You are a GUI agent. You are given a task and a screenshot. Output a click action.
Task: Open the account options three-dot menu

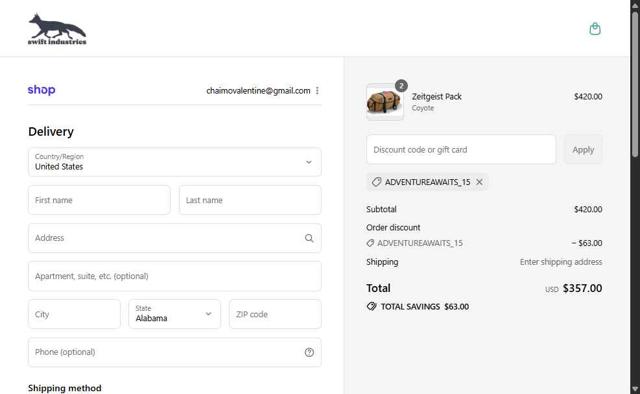coord(317,91)
